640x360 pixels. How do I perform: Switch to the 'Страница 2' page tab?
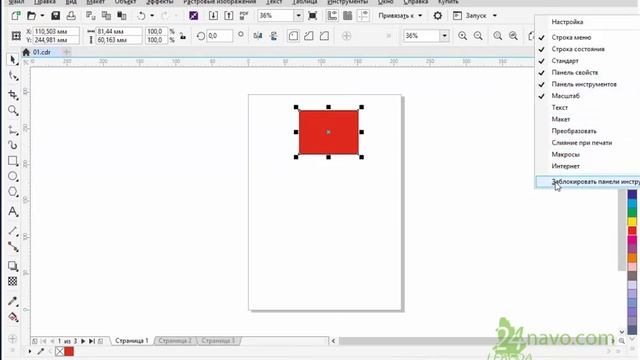(175, 340)
